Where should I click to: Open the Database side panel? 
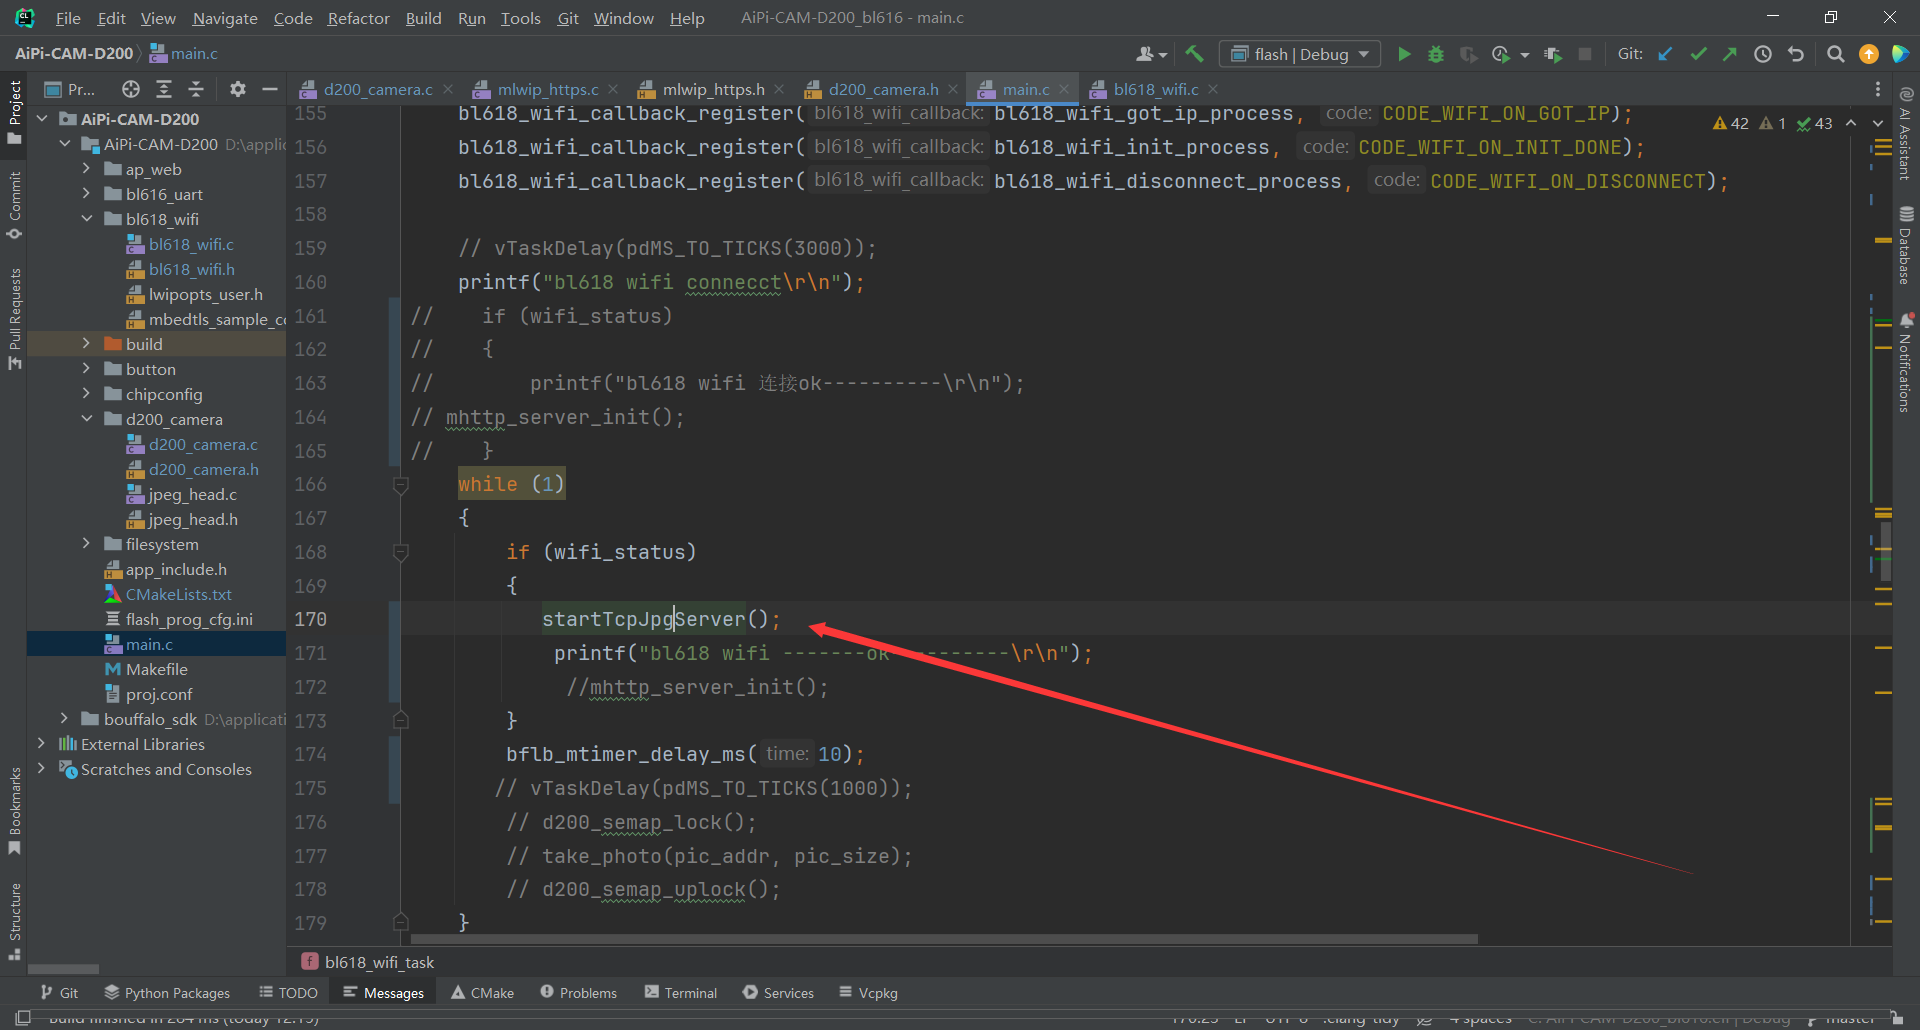1906,246
